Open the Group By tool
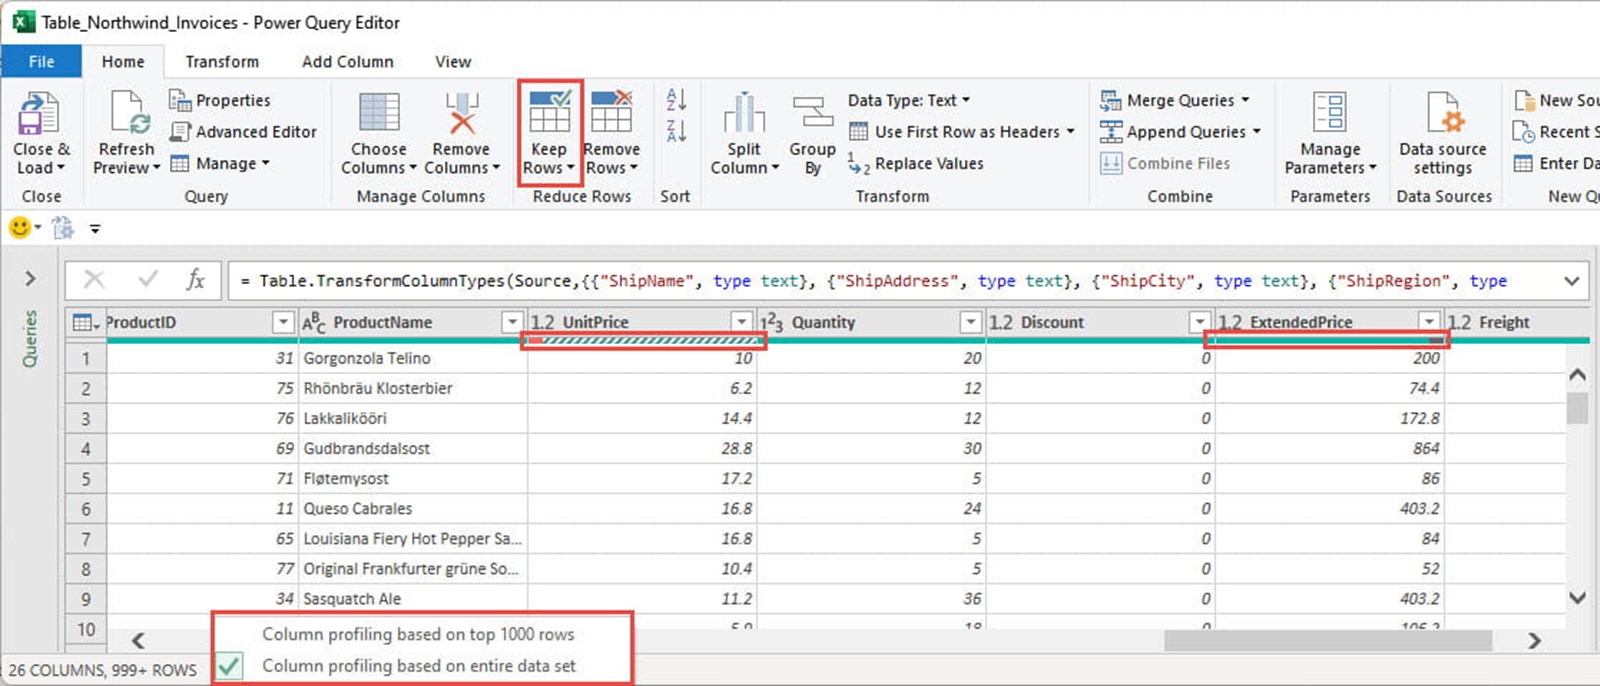Viewport: 1600px width, 686px height. point(812,113)
